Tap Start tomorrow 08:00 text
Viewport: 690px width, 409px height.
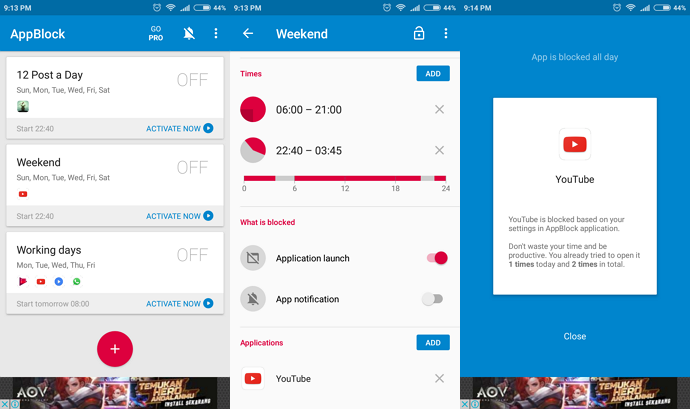(x=53, y=304)
